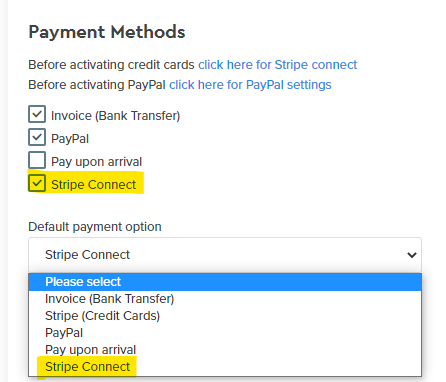Screen dimensions: 446x382
Task: Click the Pay upon arrival label text
Action: (97, 162)
